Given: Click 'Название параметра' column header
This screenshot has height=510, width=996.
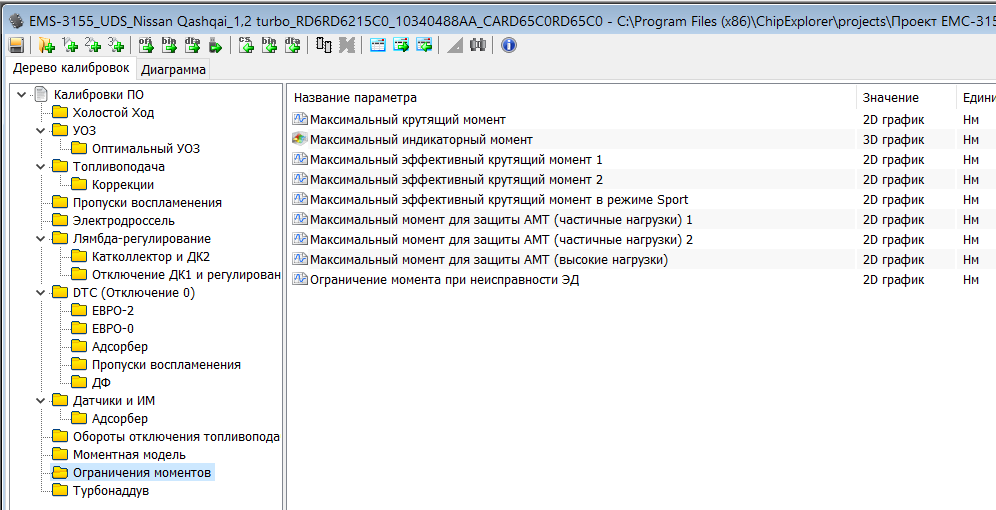Looking at the screenshot, I should pyautogui.click(x=355, y=98).
